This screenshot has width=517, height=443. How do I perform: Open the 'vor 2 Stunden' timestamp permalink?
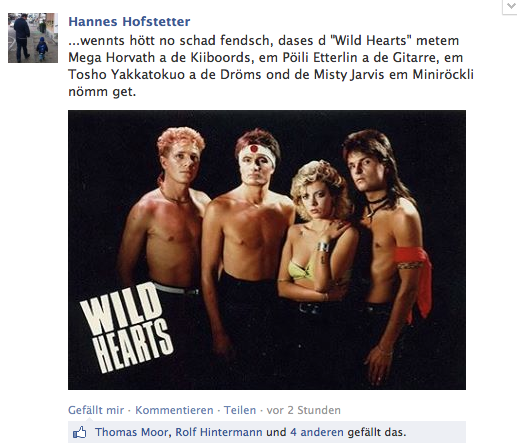click(x=304, y=410)
